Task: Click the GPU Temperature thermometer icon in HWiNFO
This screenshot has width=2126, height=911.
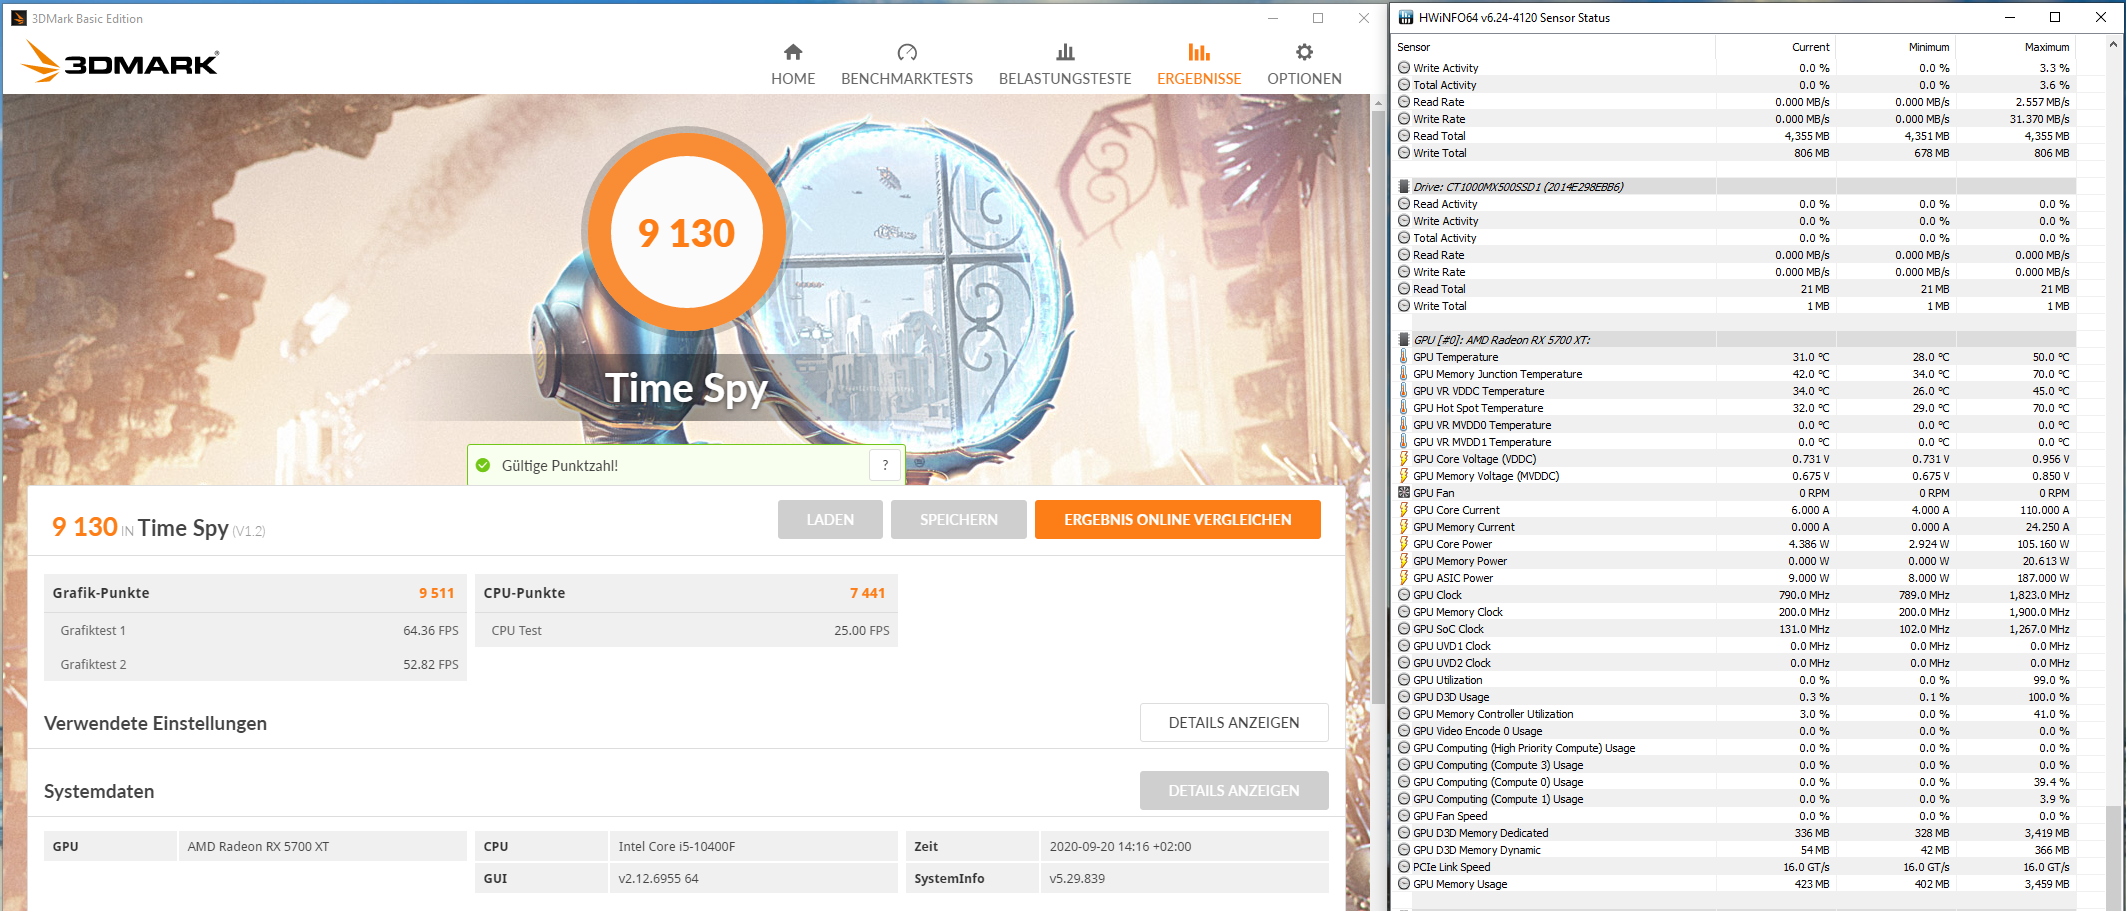Action: (1404, 357)
